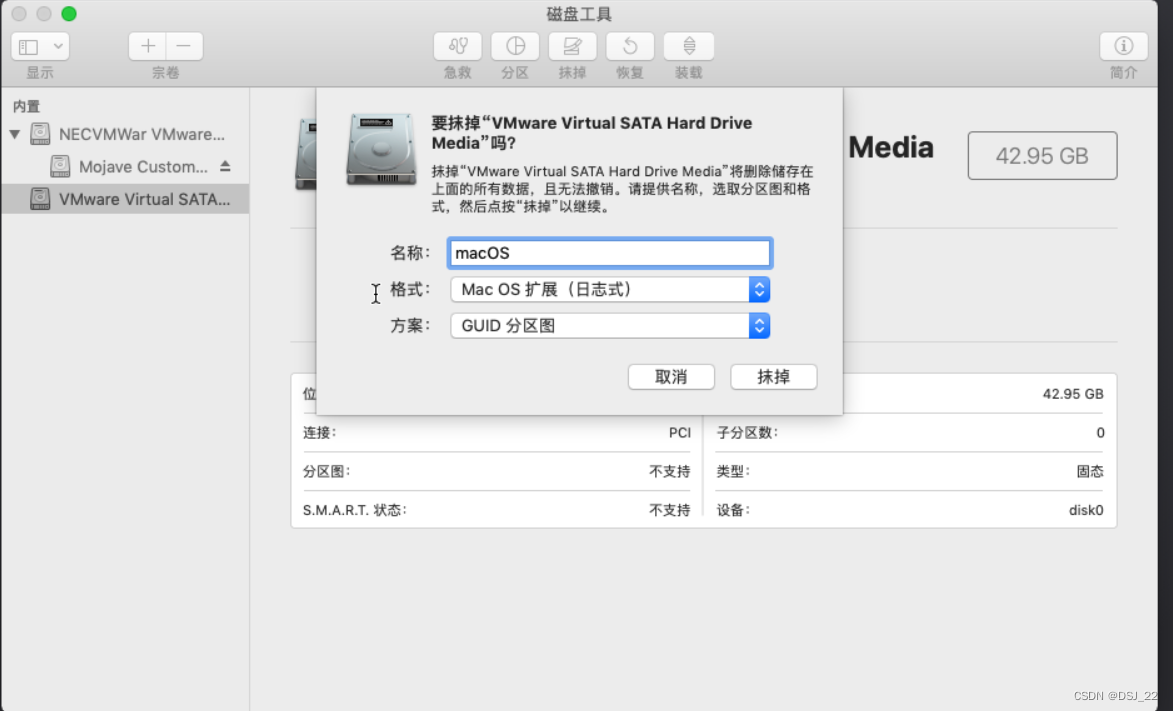Click the 42.95 GB capacity box
The image size is (1173, 711).
(1042, 156)
